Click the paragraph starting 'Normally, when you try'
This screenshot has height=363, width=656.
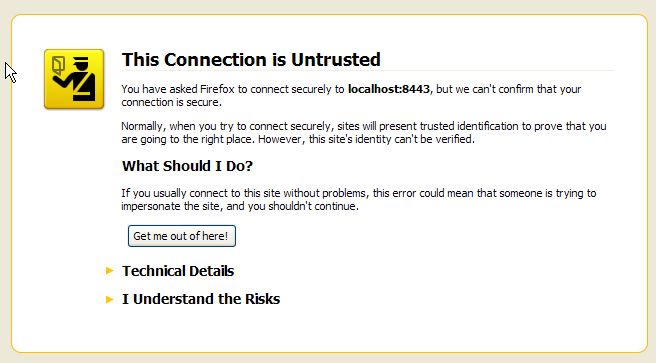coord(364,133)
